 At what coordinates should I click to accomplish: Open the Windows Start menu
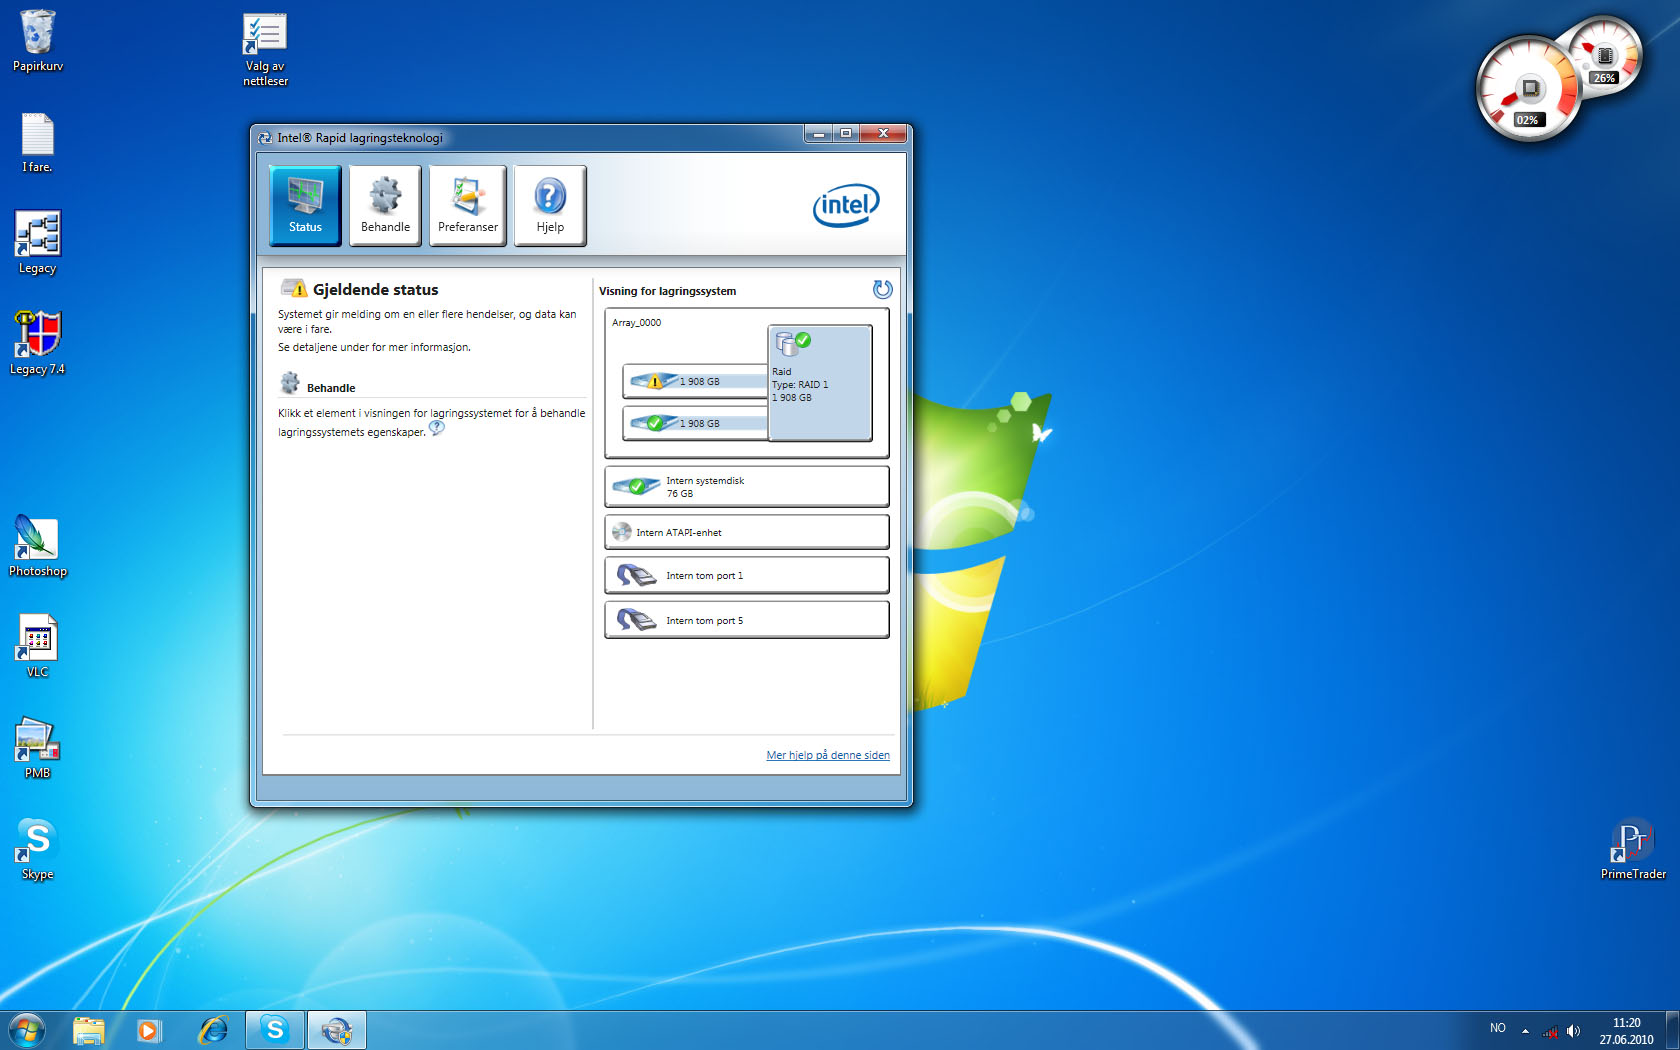[27, 1029]
